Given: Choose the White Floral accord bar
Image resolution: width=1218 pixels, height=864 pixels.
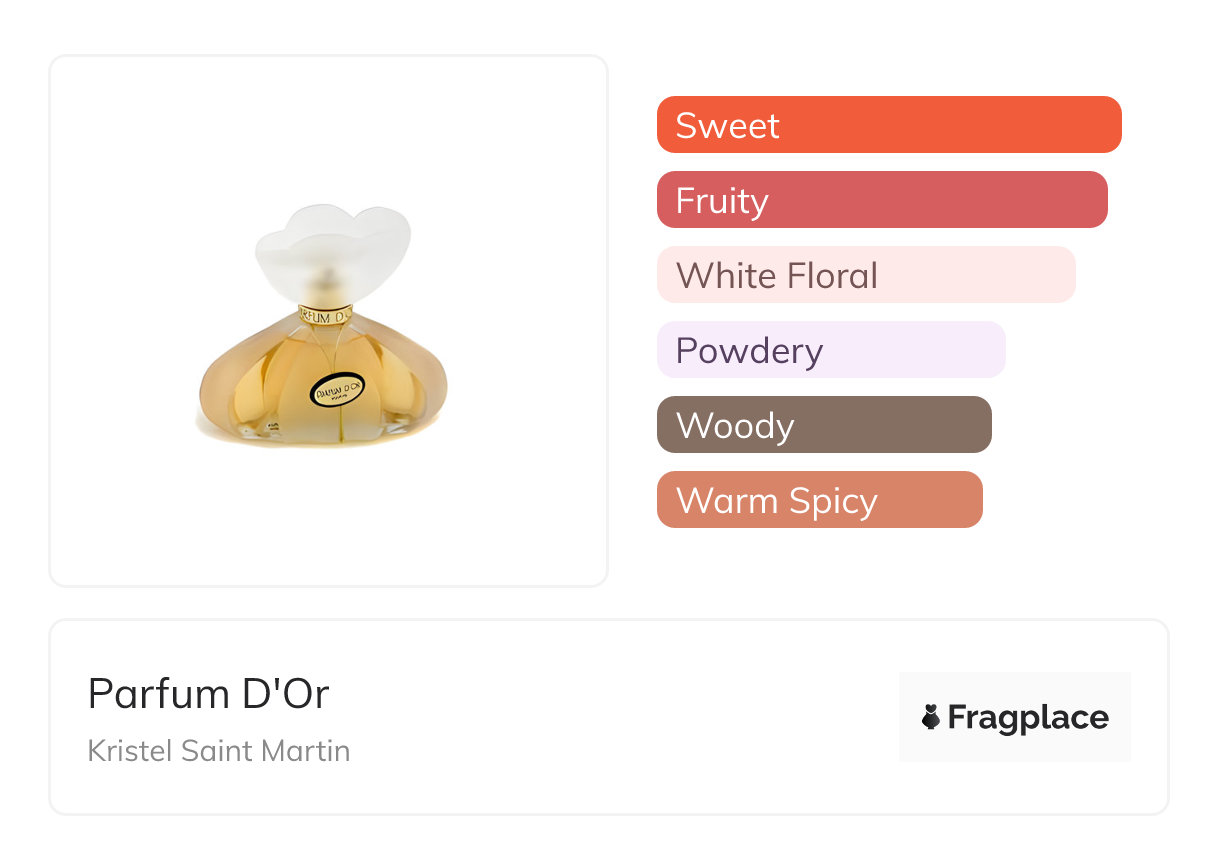Looking at the screenshot, I should (865, 275).
